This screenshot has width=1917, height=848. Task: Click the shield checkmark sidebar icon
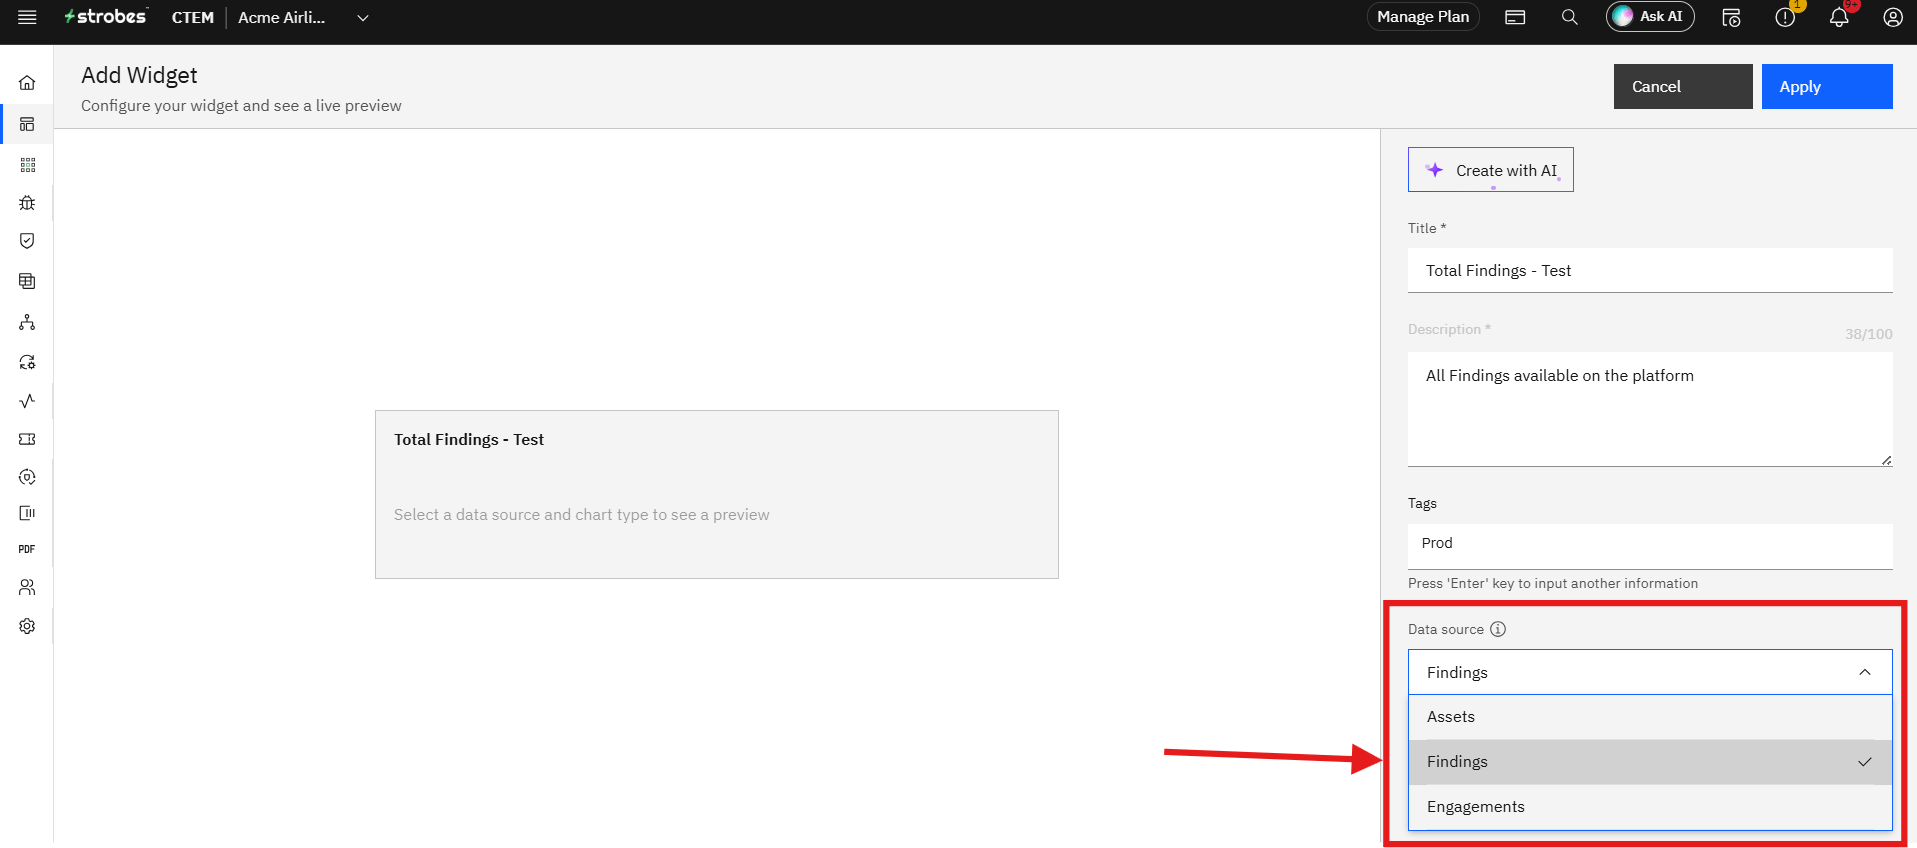coord(27,241)
